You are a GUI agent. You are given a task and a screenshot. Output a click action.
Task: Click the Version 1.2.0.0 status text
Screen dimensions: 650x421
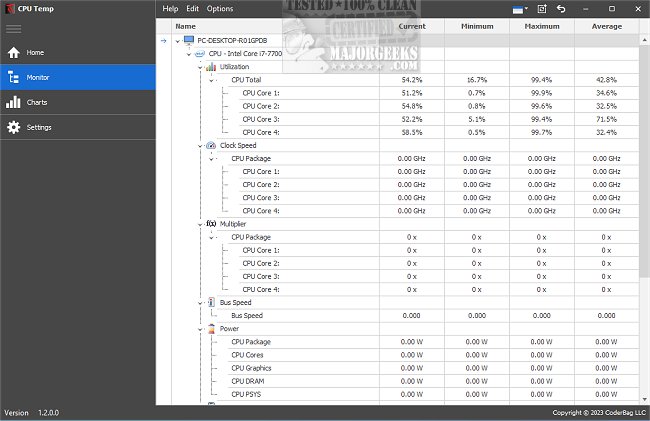pyautogui.click(x=32, y=413)
